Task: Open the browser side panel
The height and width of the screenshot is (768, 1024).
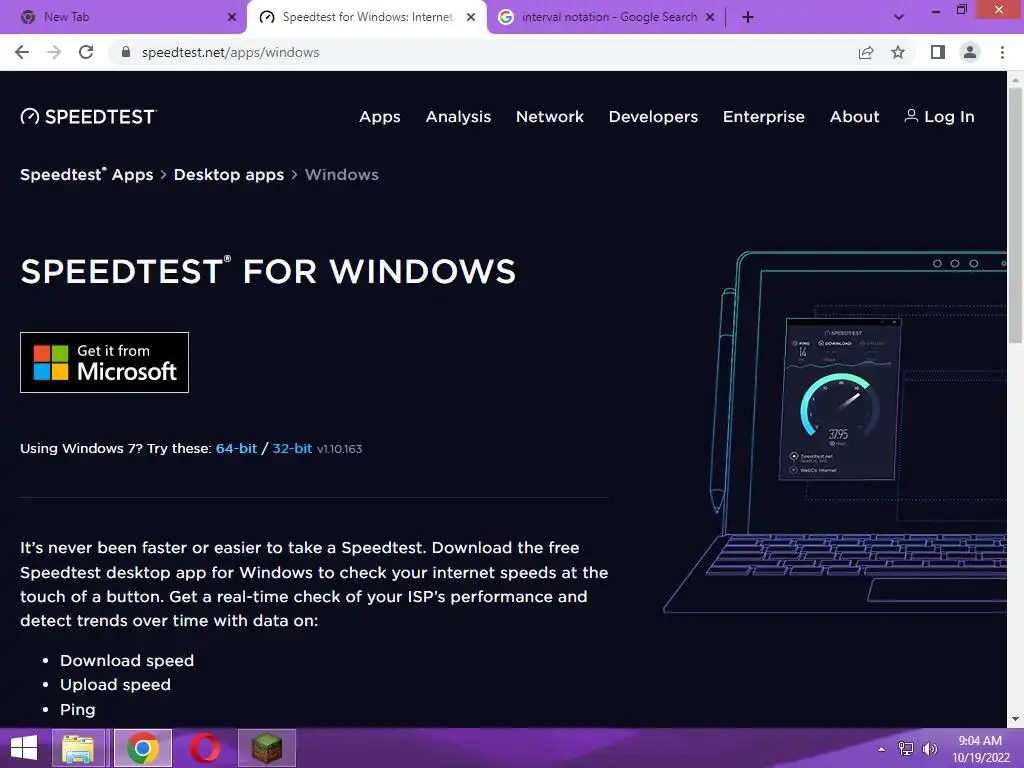Action: 938,52
